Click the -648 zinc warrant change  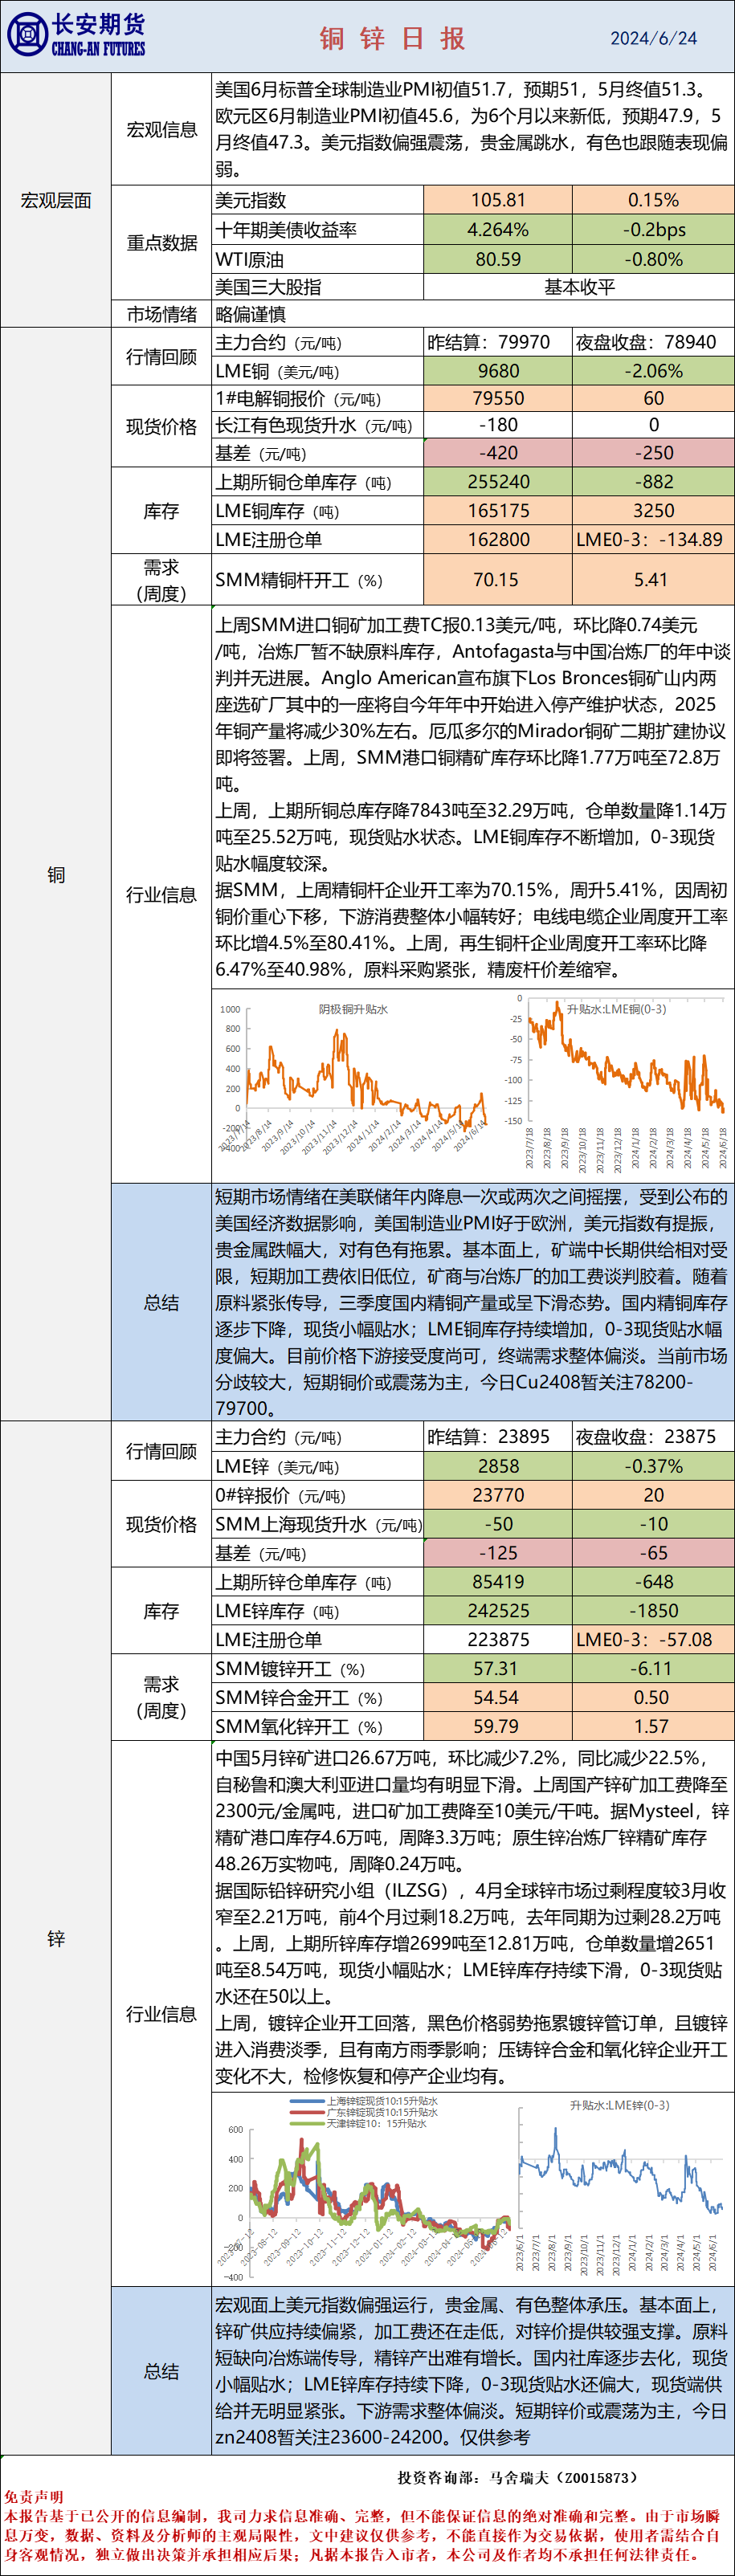coord(653,1582)
